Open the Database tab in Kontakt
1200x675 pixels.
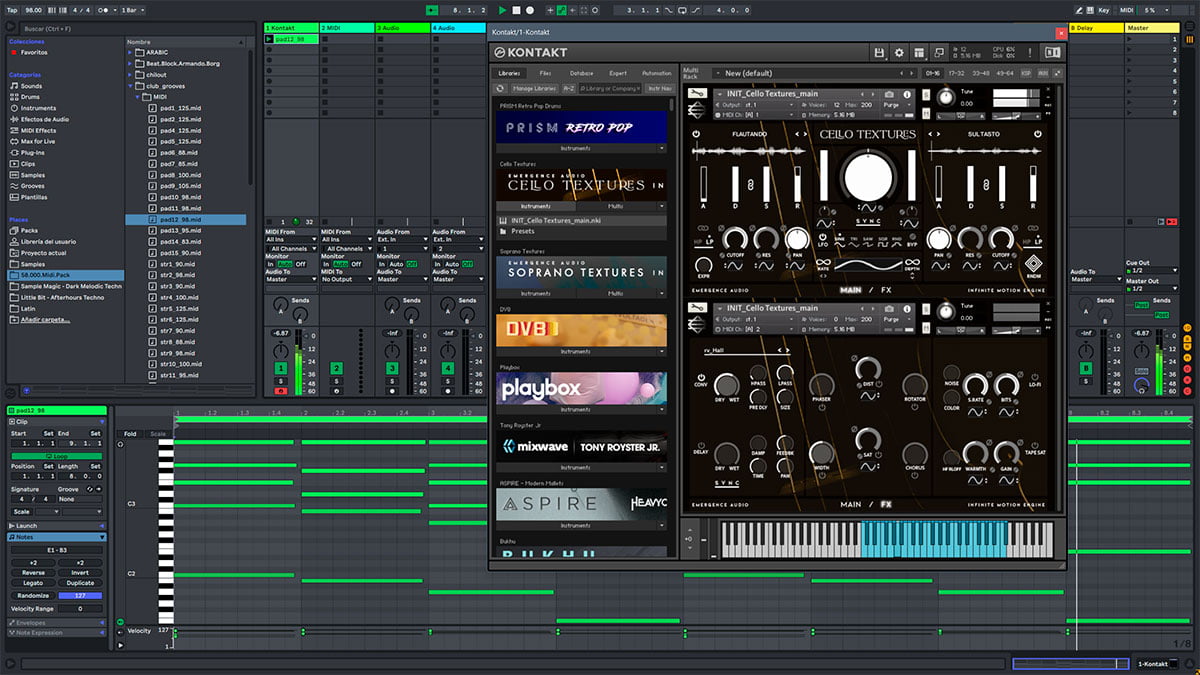[581, 73]
